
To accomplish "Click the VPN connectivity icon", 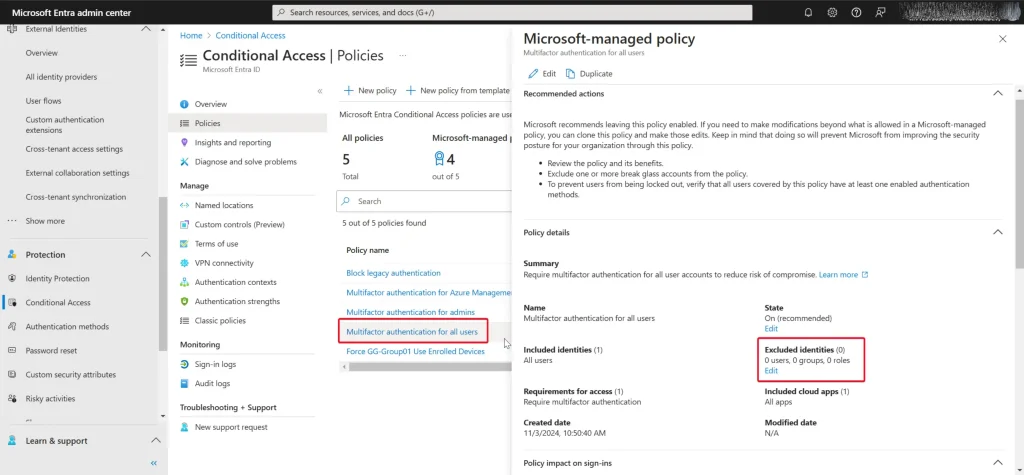I will [x=184, y=263].
